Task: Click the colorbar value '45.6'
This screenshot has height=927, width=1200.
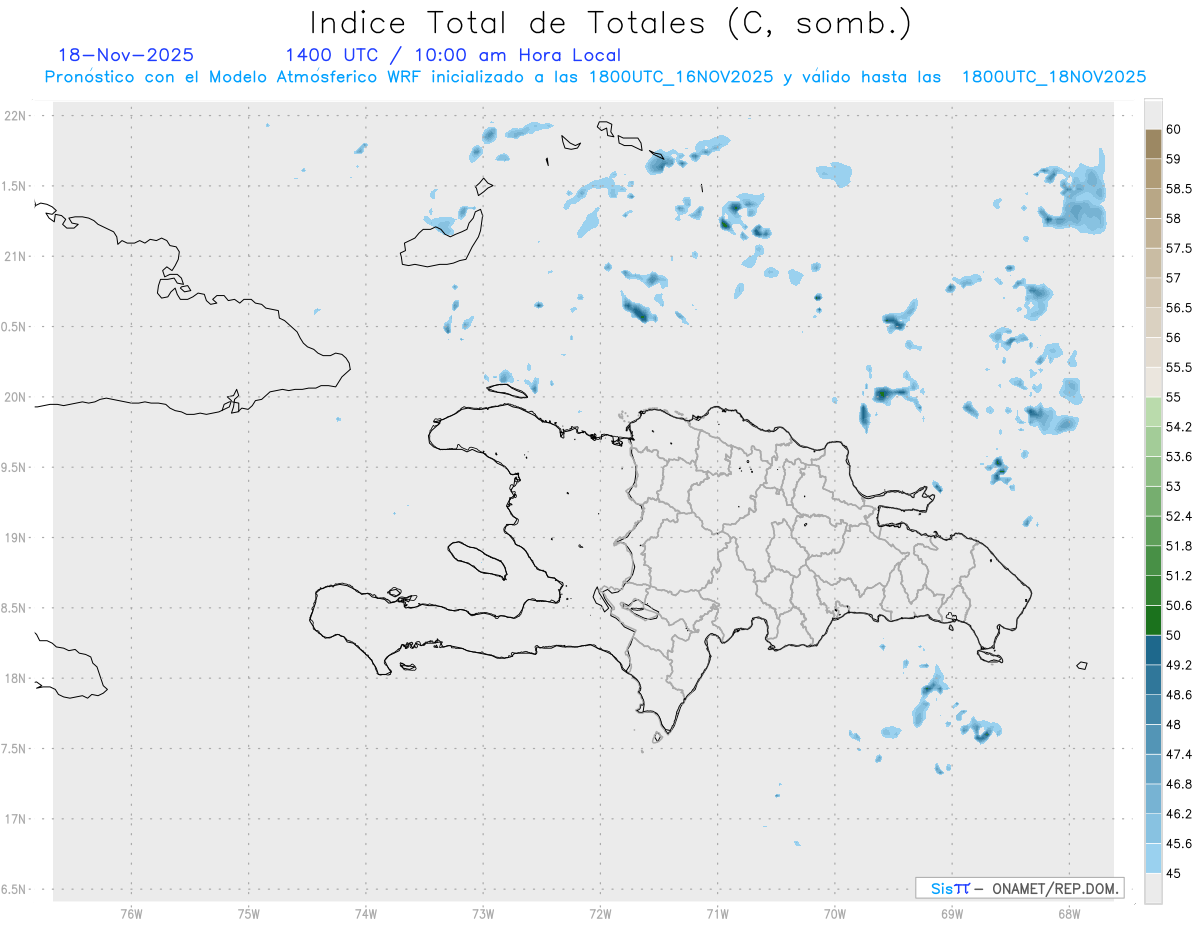Action: (1179, 843)
